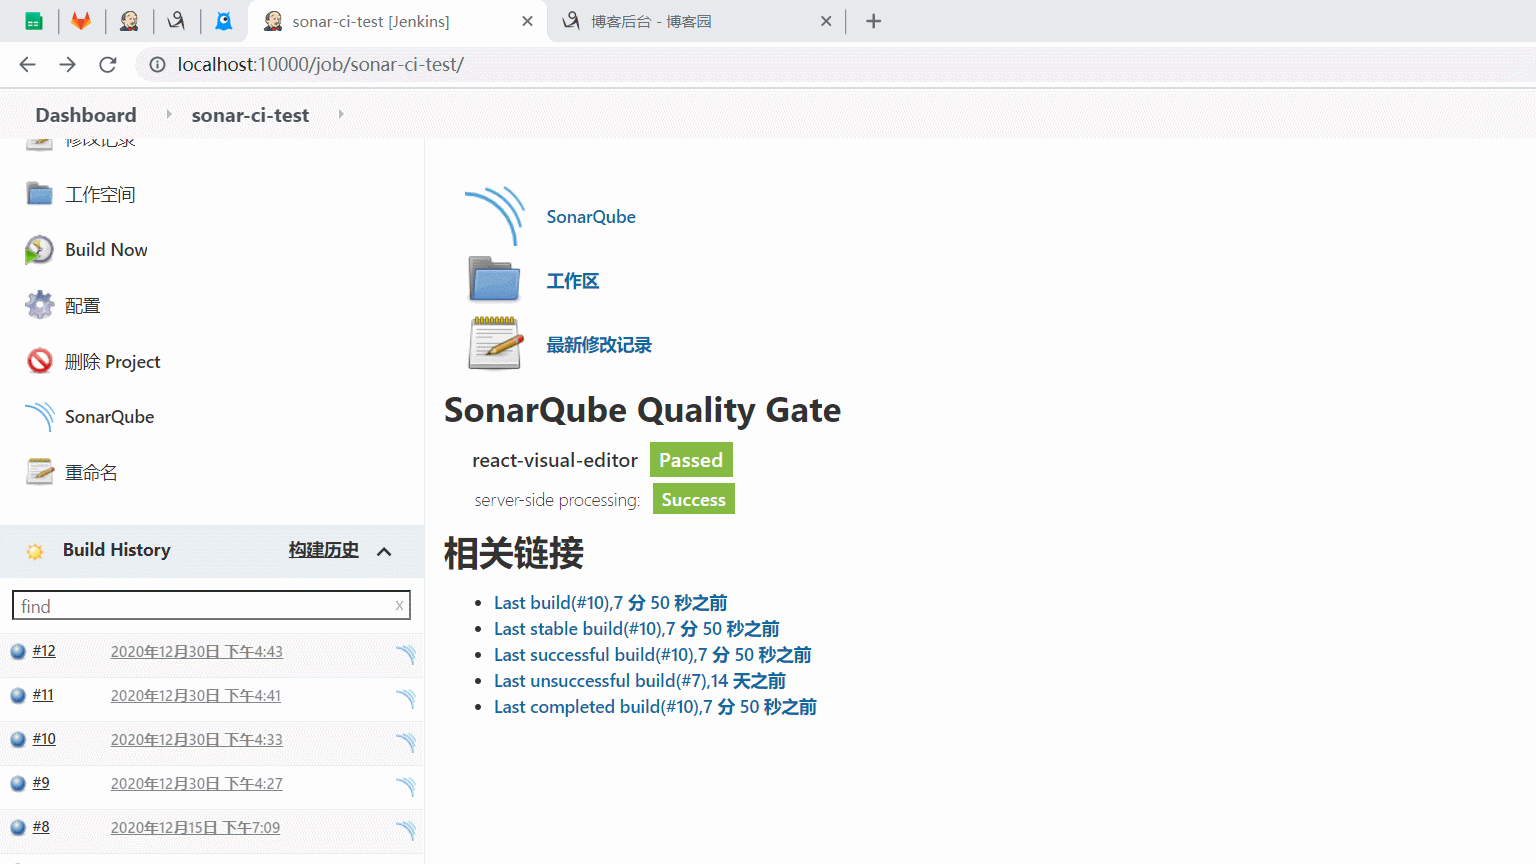Viewport: 1536px width, 864px height.
Task: Open 工作空间 in sidebar
Action: pos(100,195)
